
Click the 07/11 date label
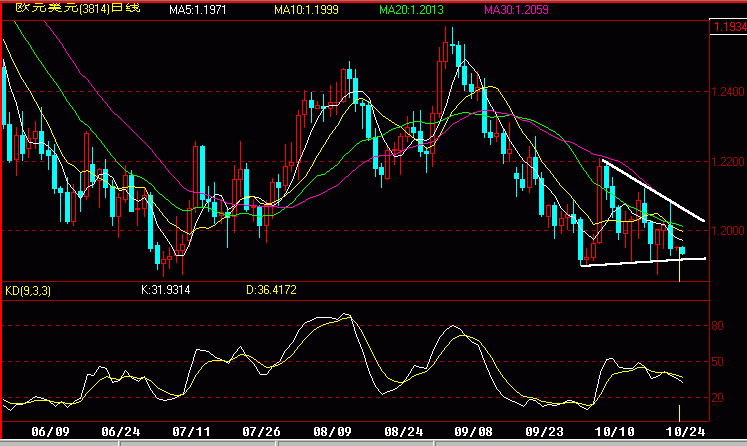pos(191,432)
